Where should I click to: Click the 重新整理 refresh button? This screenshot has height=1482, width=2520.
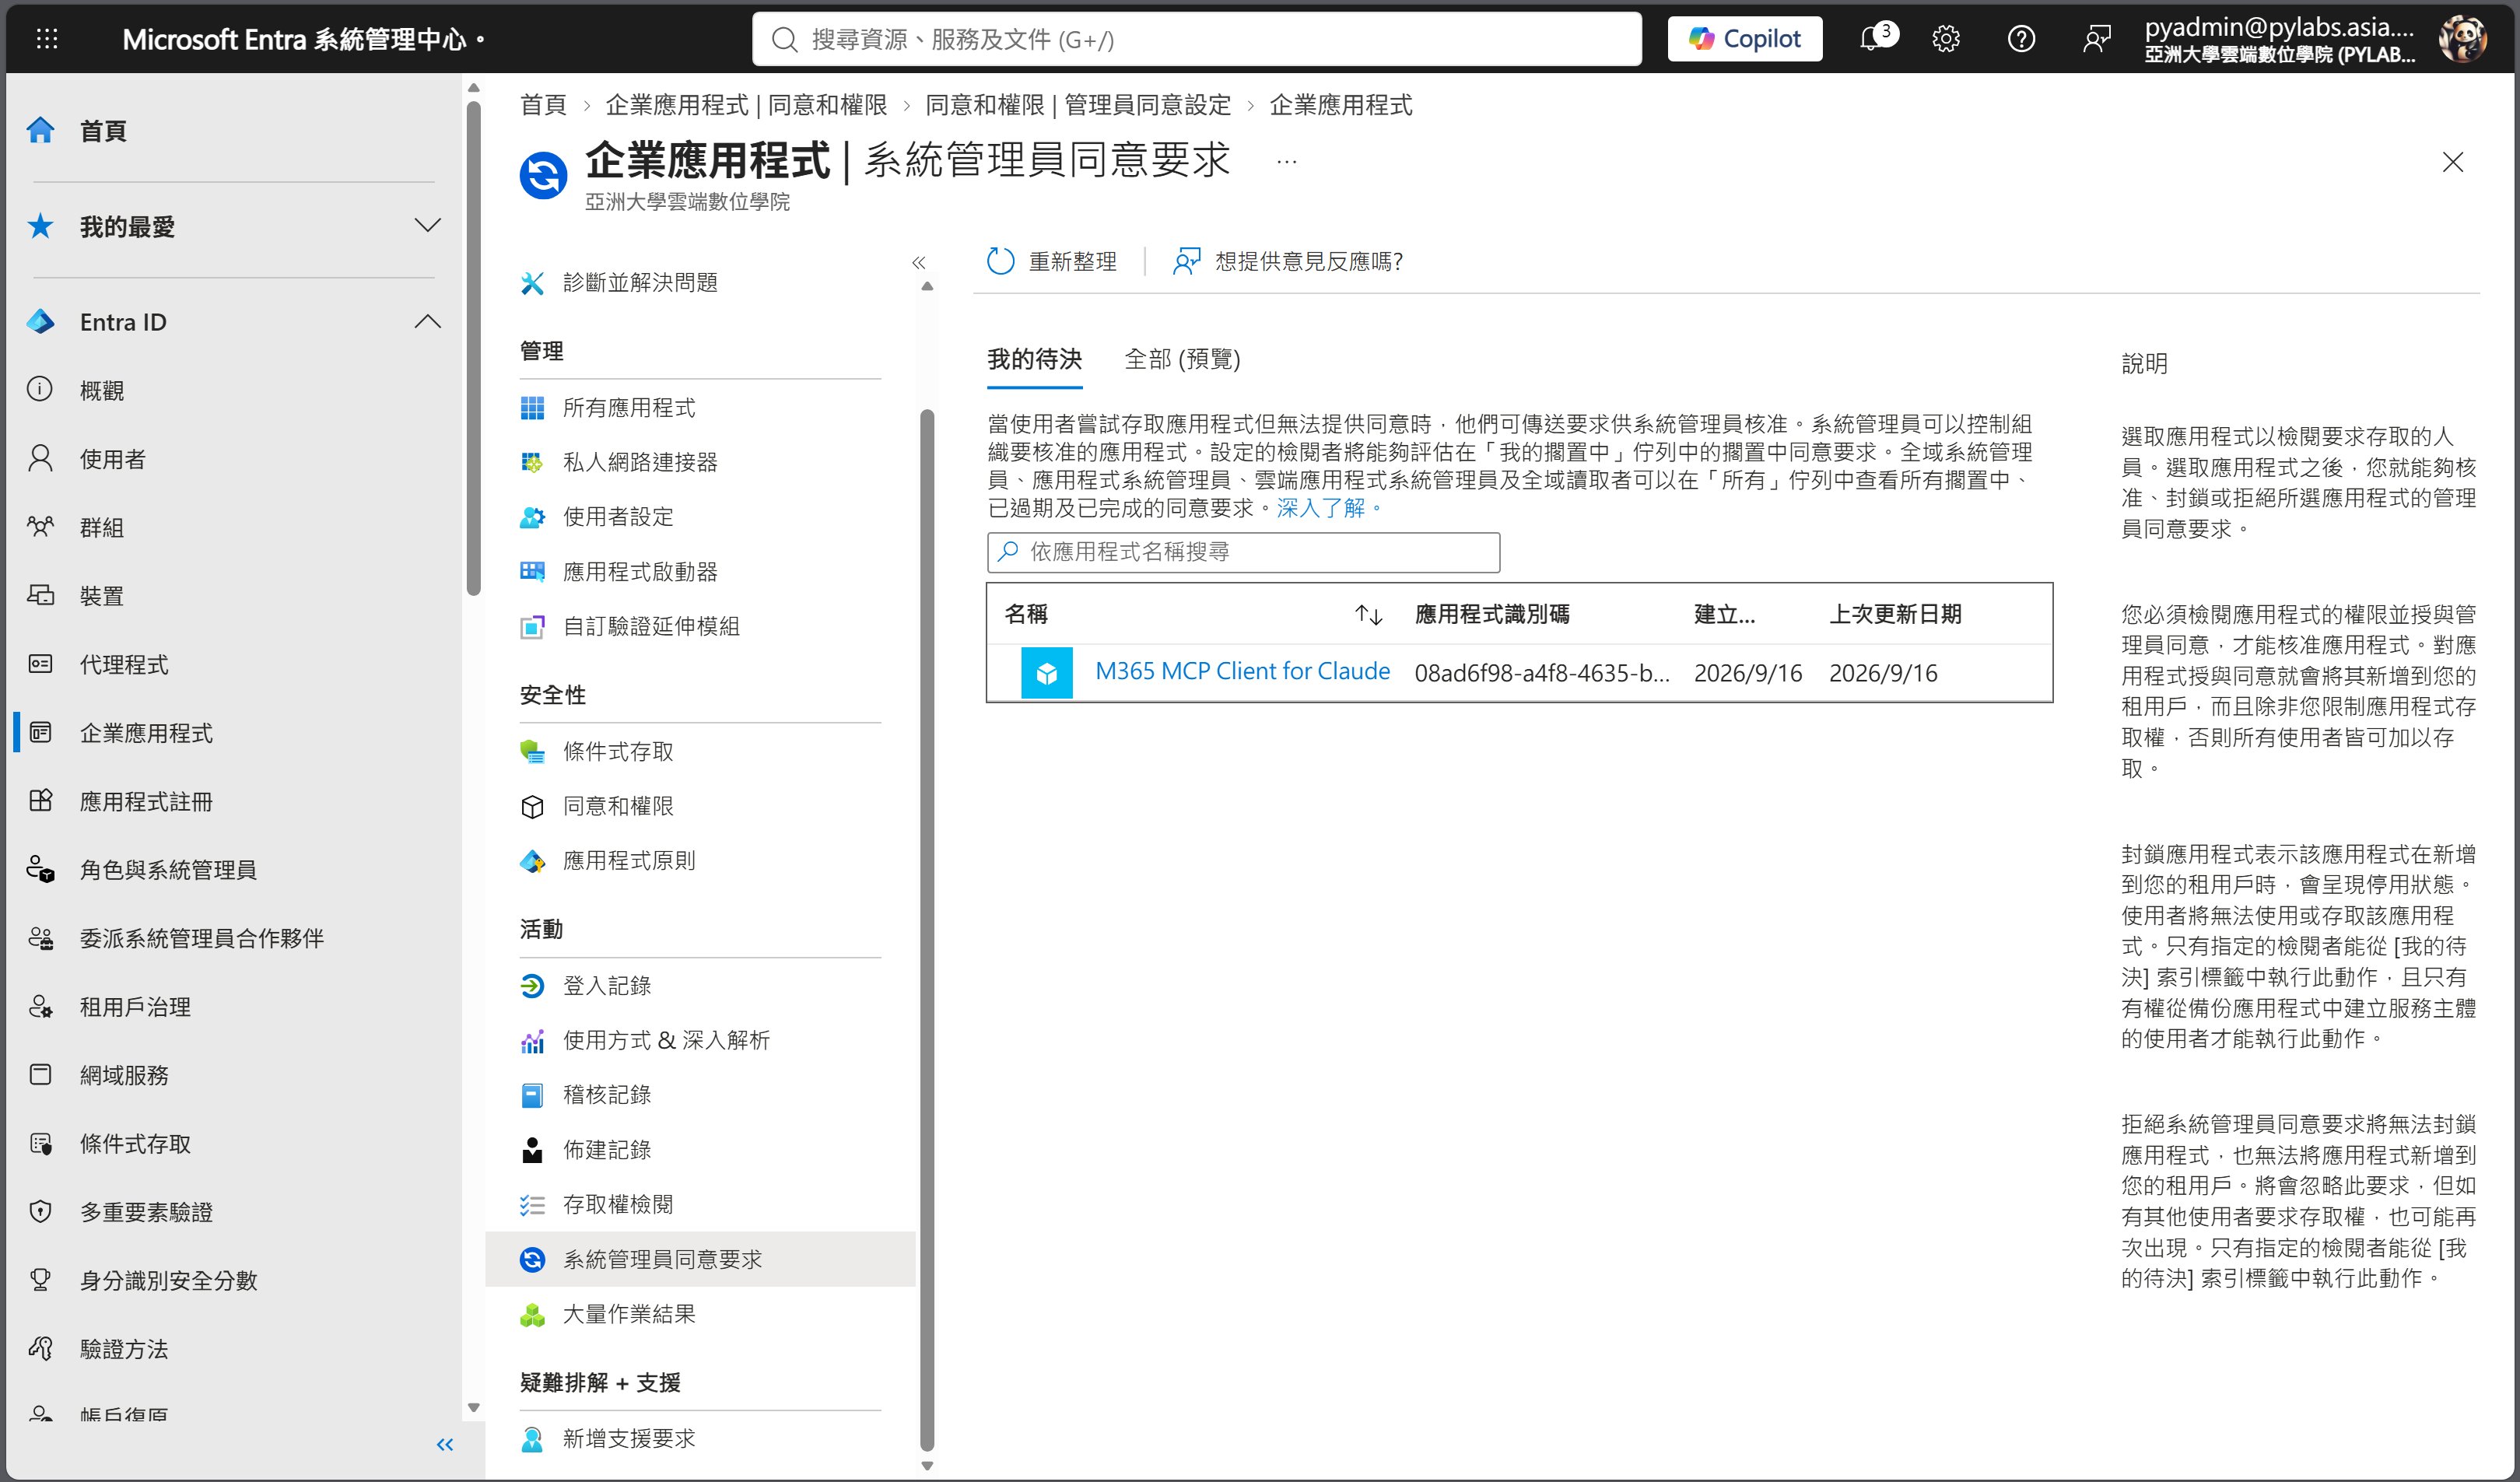pyautogui.click(x=1051, y=262)
